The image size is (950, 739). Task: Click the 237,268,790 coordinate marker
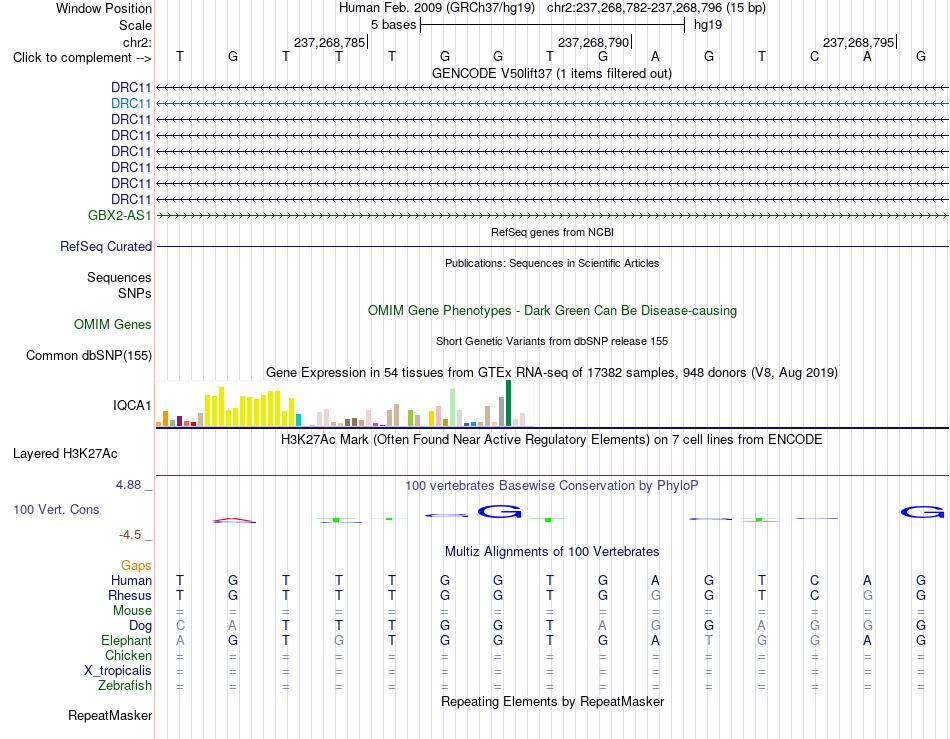(594, 42)
